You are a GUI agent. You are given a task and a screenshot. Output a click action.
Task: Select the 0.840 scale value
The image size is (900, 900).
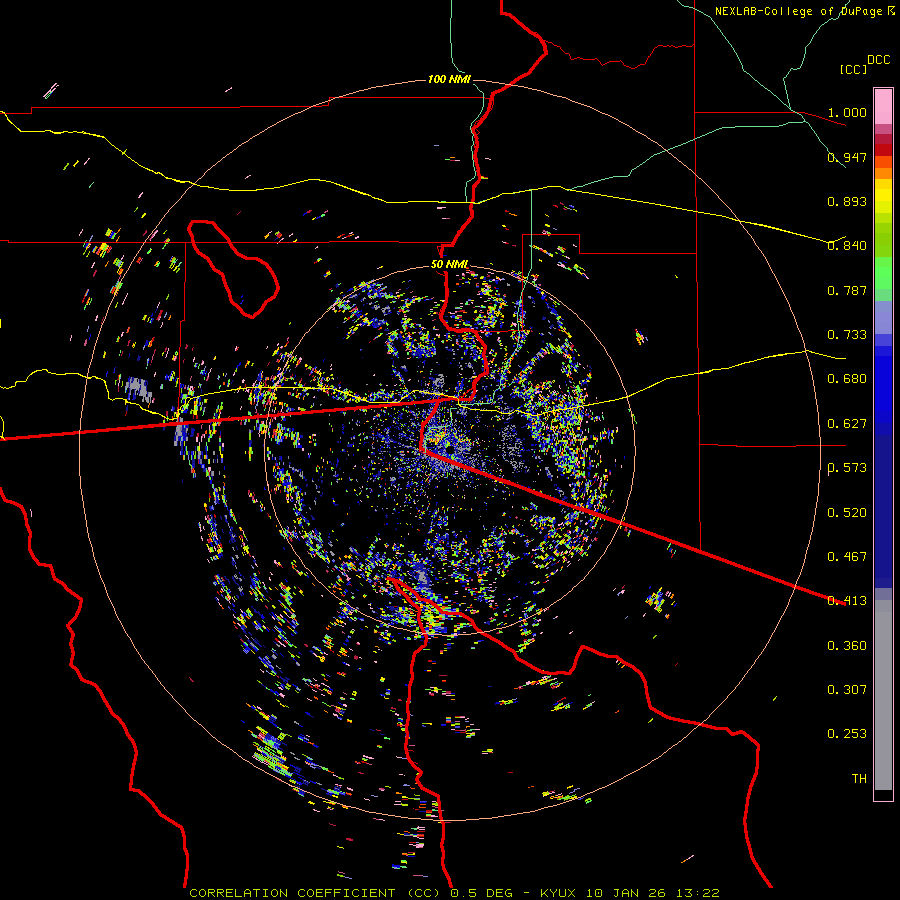click(847, 246)
